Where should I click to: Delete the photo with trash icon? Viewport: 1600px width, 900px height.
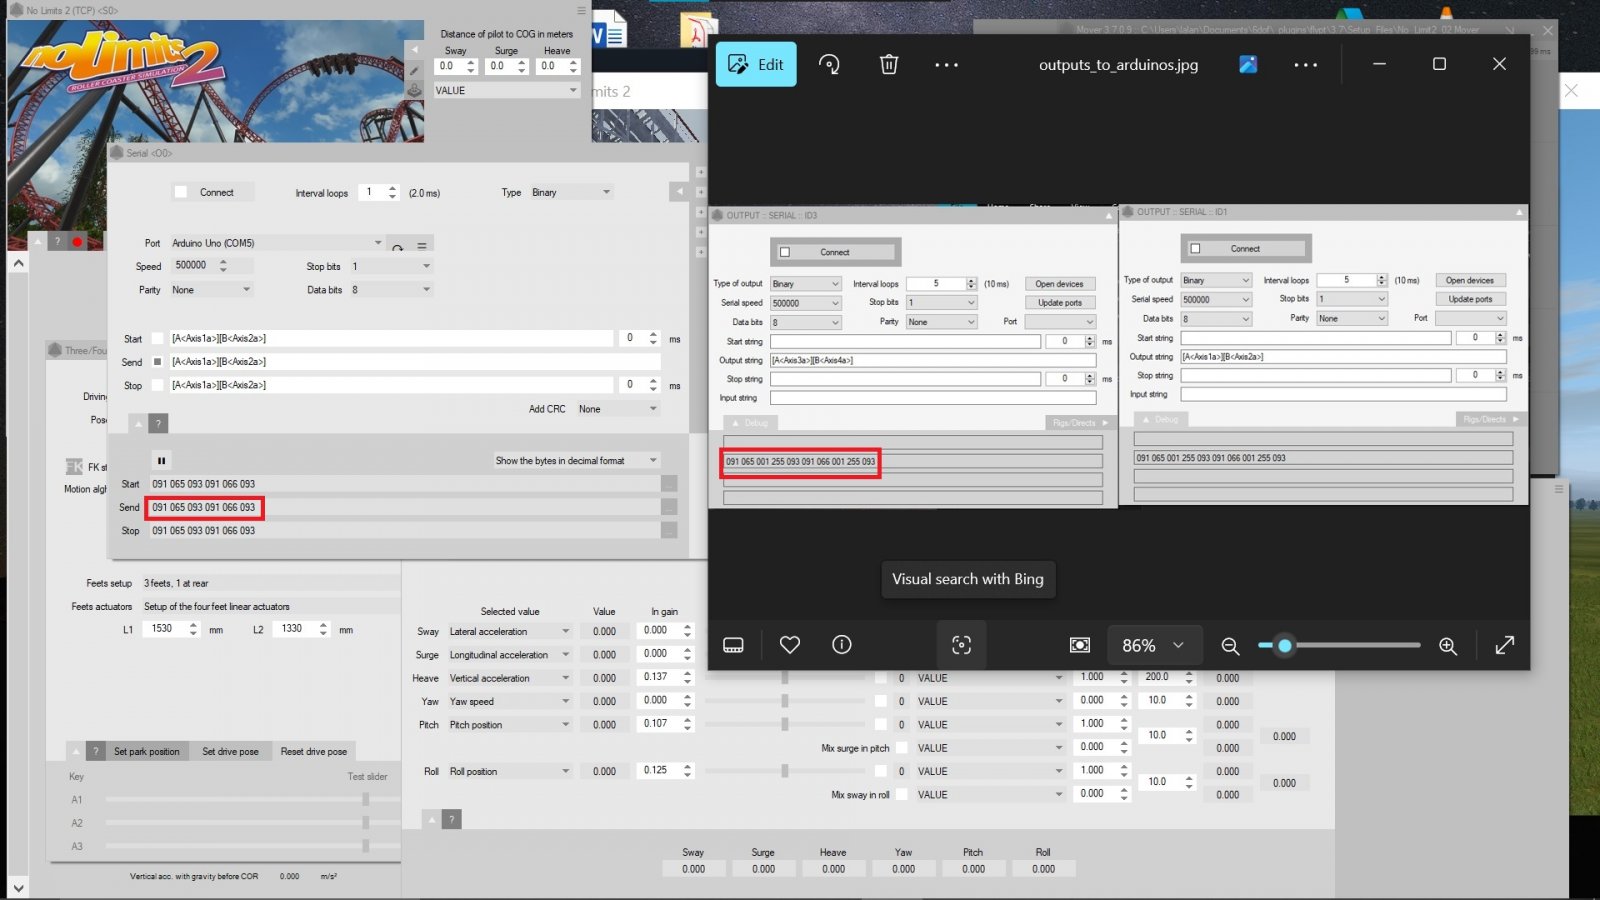(x=888, y=65)
